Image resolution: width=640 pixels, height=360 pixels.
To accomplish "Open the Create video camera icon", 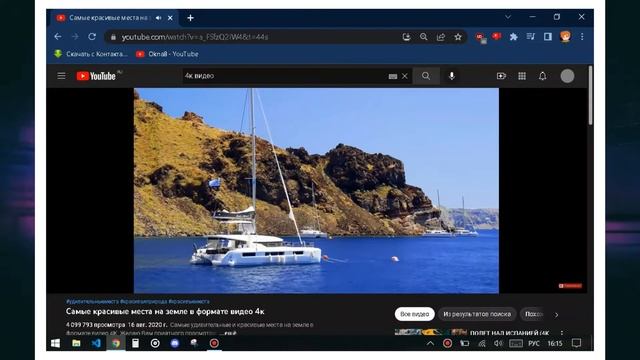I will pyautogui.click(x=501, y=76).
